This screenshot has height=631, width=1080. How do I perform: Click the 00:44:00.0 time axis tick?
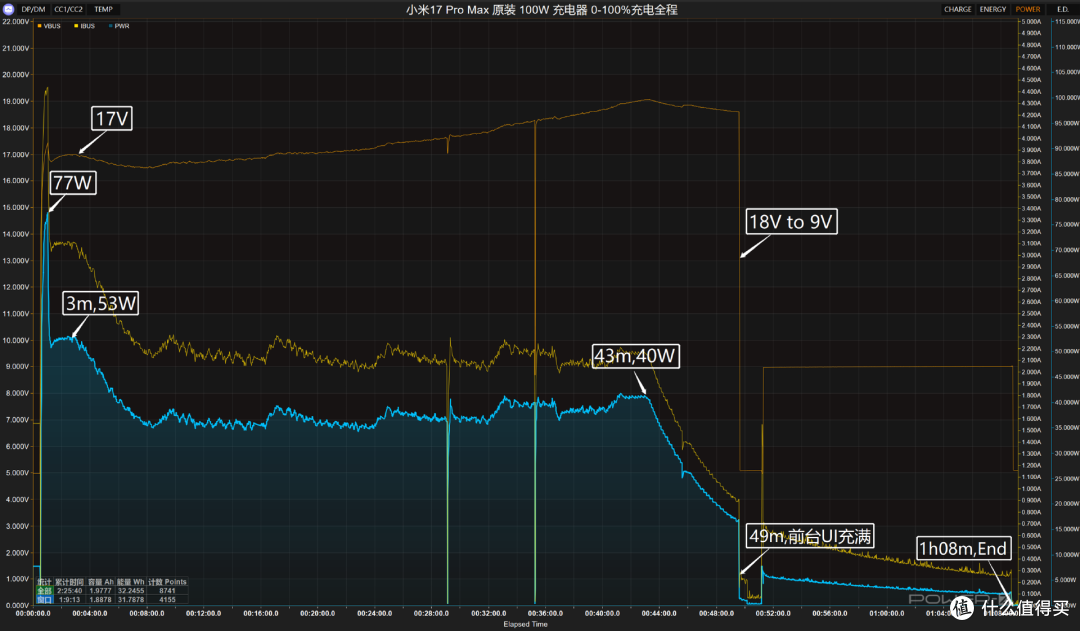(x=659, y=613)
